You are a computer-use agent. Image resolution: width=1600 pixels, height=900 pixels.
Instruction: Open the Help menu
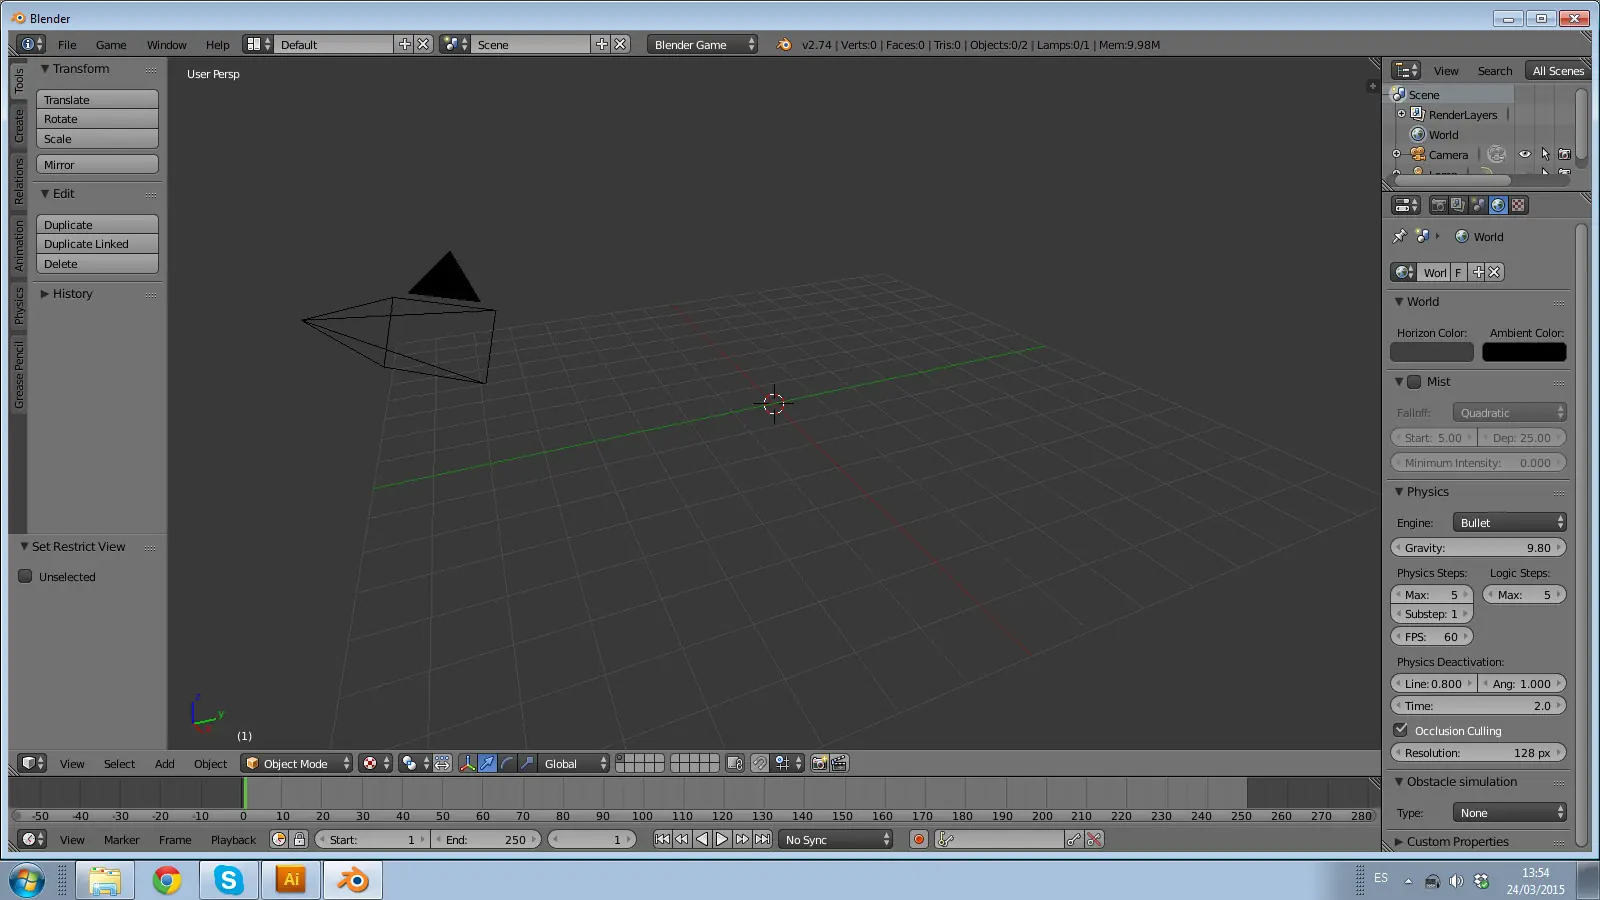pos(218,44)
